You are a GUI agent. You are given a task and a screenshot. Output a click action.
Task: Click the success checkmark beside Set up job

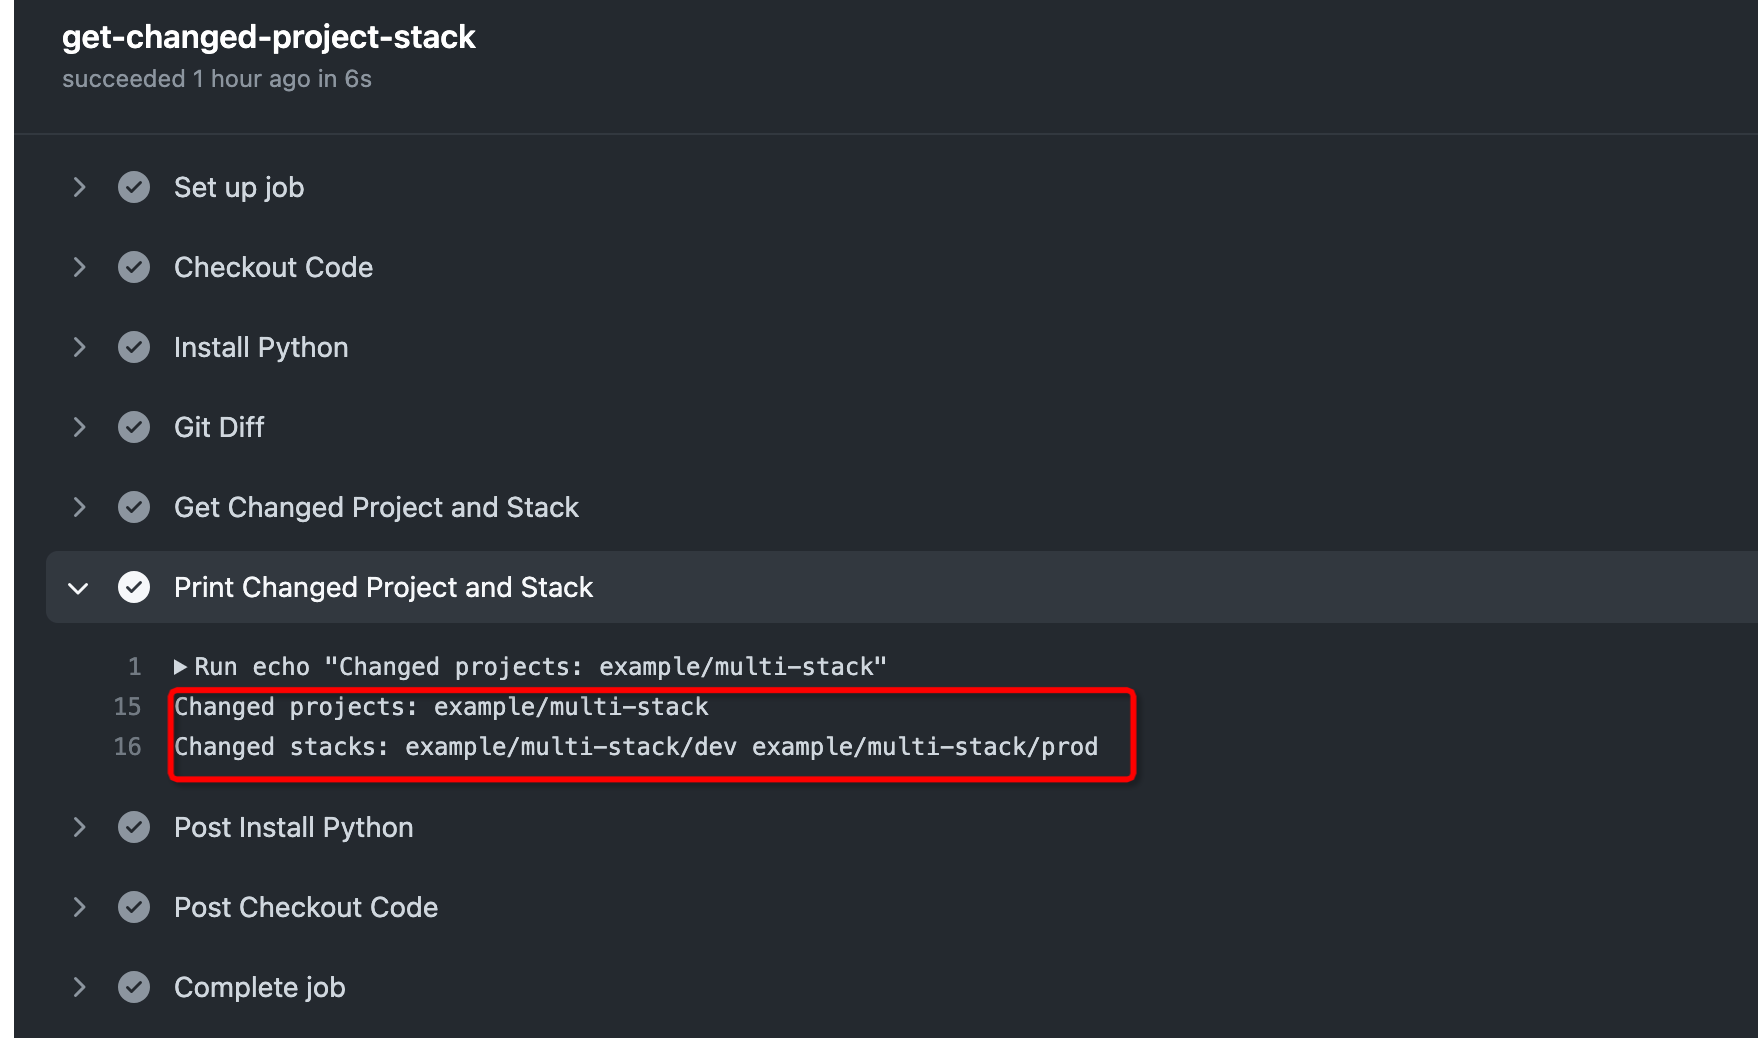134,187
